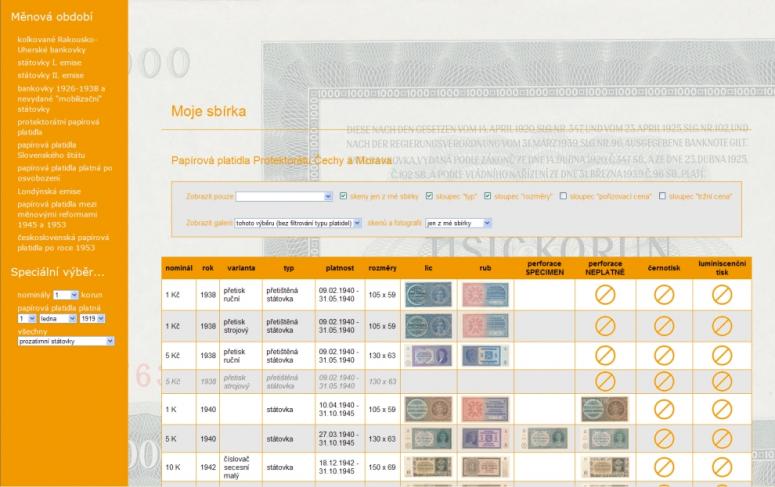Click luminiscenční tisk icon in 5 Kč přetisk ruční row

[722, 355]
